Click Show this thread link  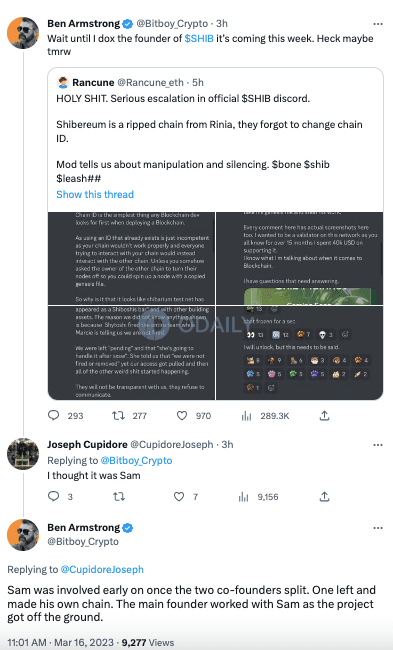[95, 194]
